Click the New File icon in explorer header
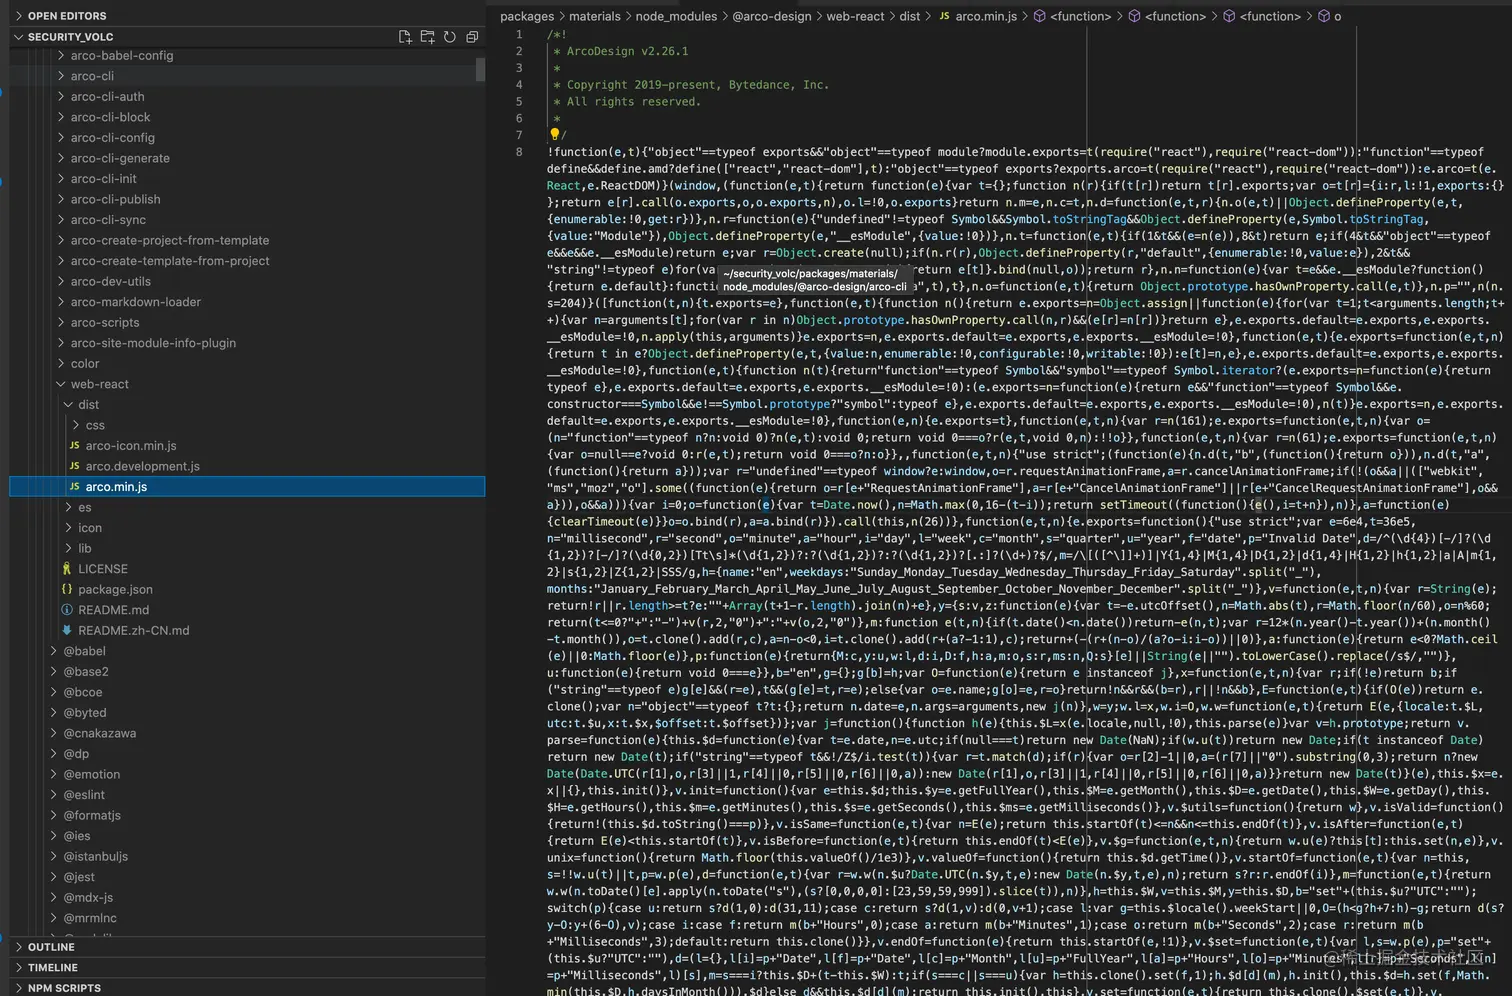 (x=405, y=37)
